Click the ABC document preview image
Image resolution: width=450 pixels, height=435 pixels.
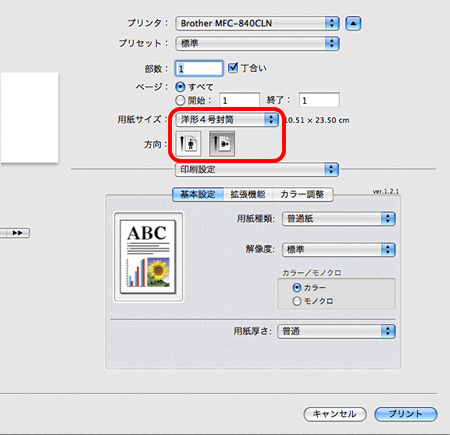pos(148,257)
